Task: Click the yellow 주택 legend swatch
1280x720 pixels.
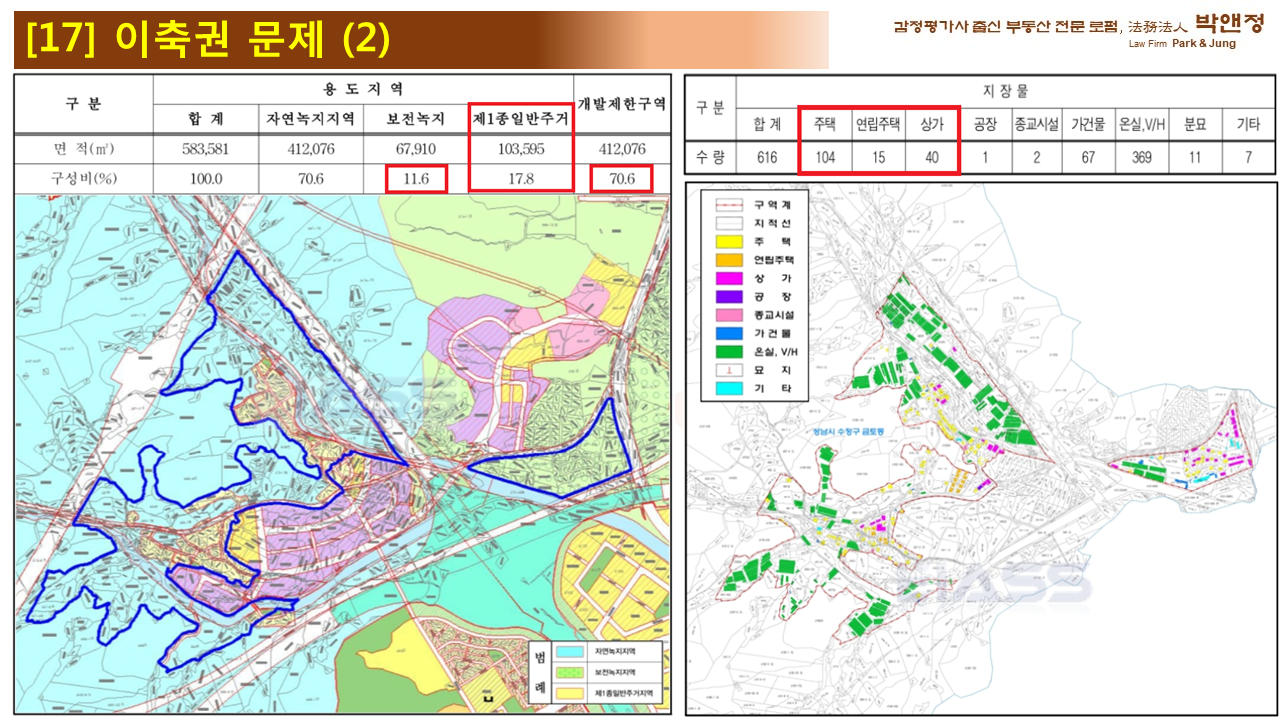Action: [727, 241]
